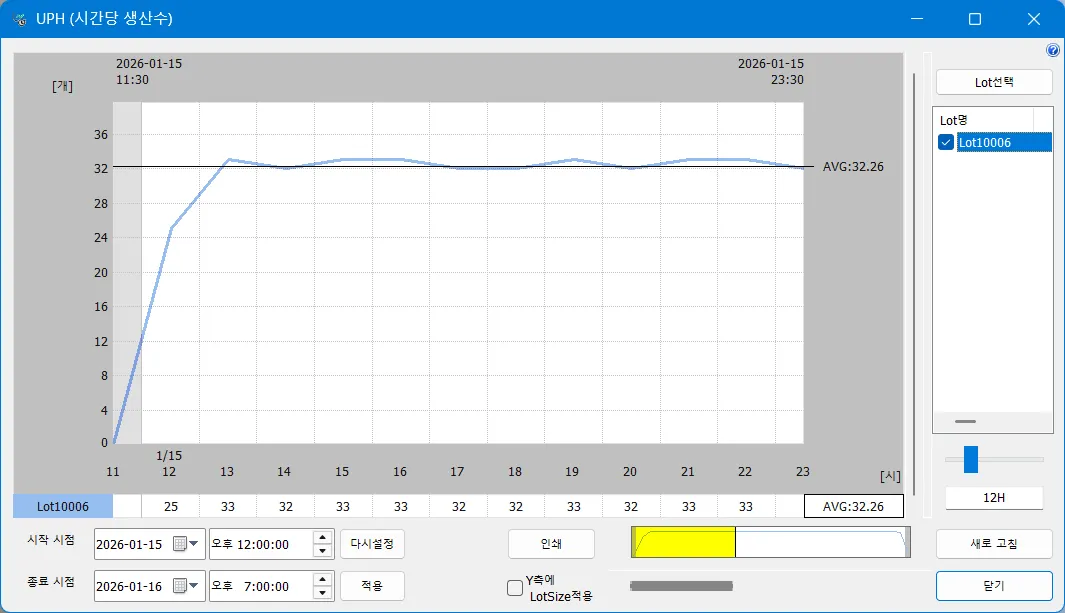
Task: Enable Y-axis LotSize apply checkbox
Action: coord(515,588)
